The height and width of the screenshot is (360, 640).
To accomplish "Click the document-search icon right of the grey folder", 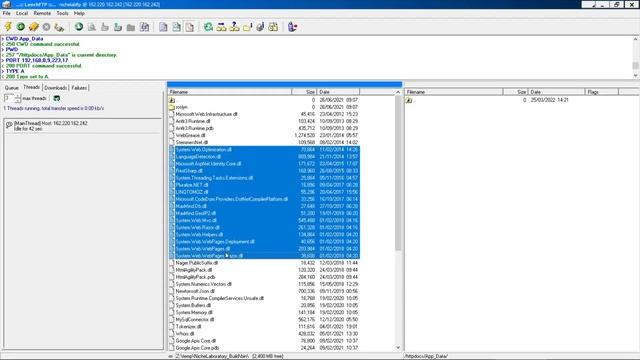I will pos(144,27).
